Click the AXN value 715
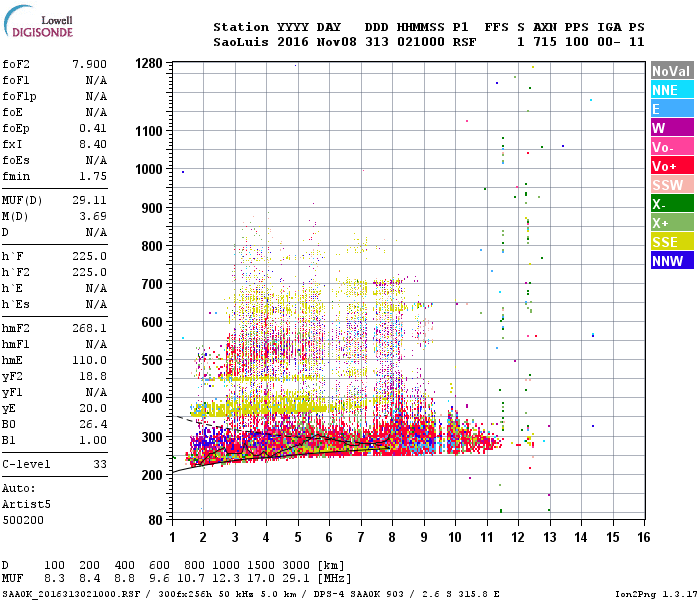This screenshot has height=600, width=700. (x=545, y=42)
